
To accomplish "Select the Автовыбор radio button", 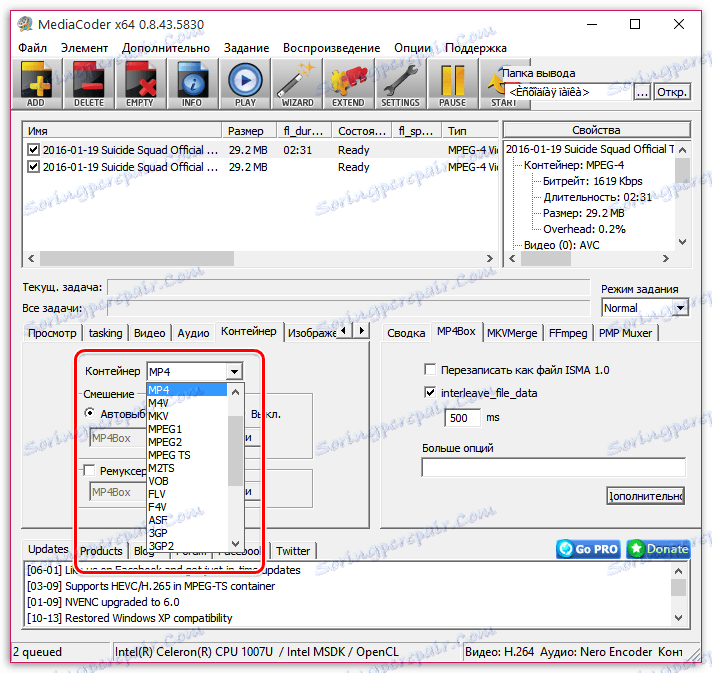I will pyautogui.click(x=90, y=413).
